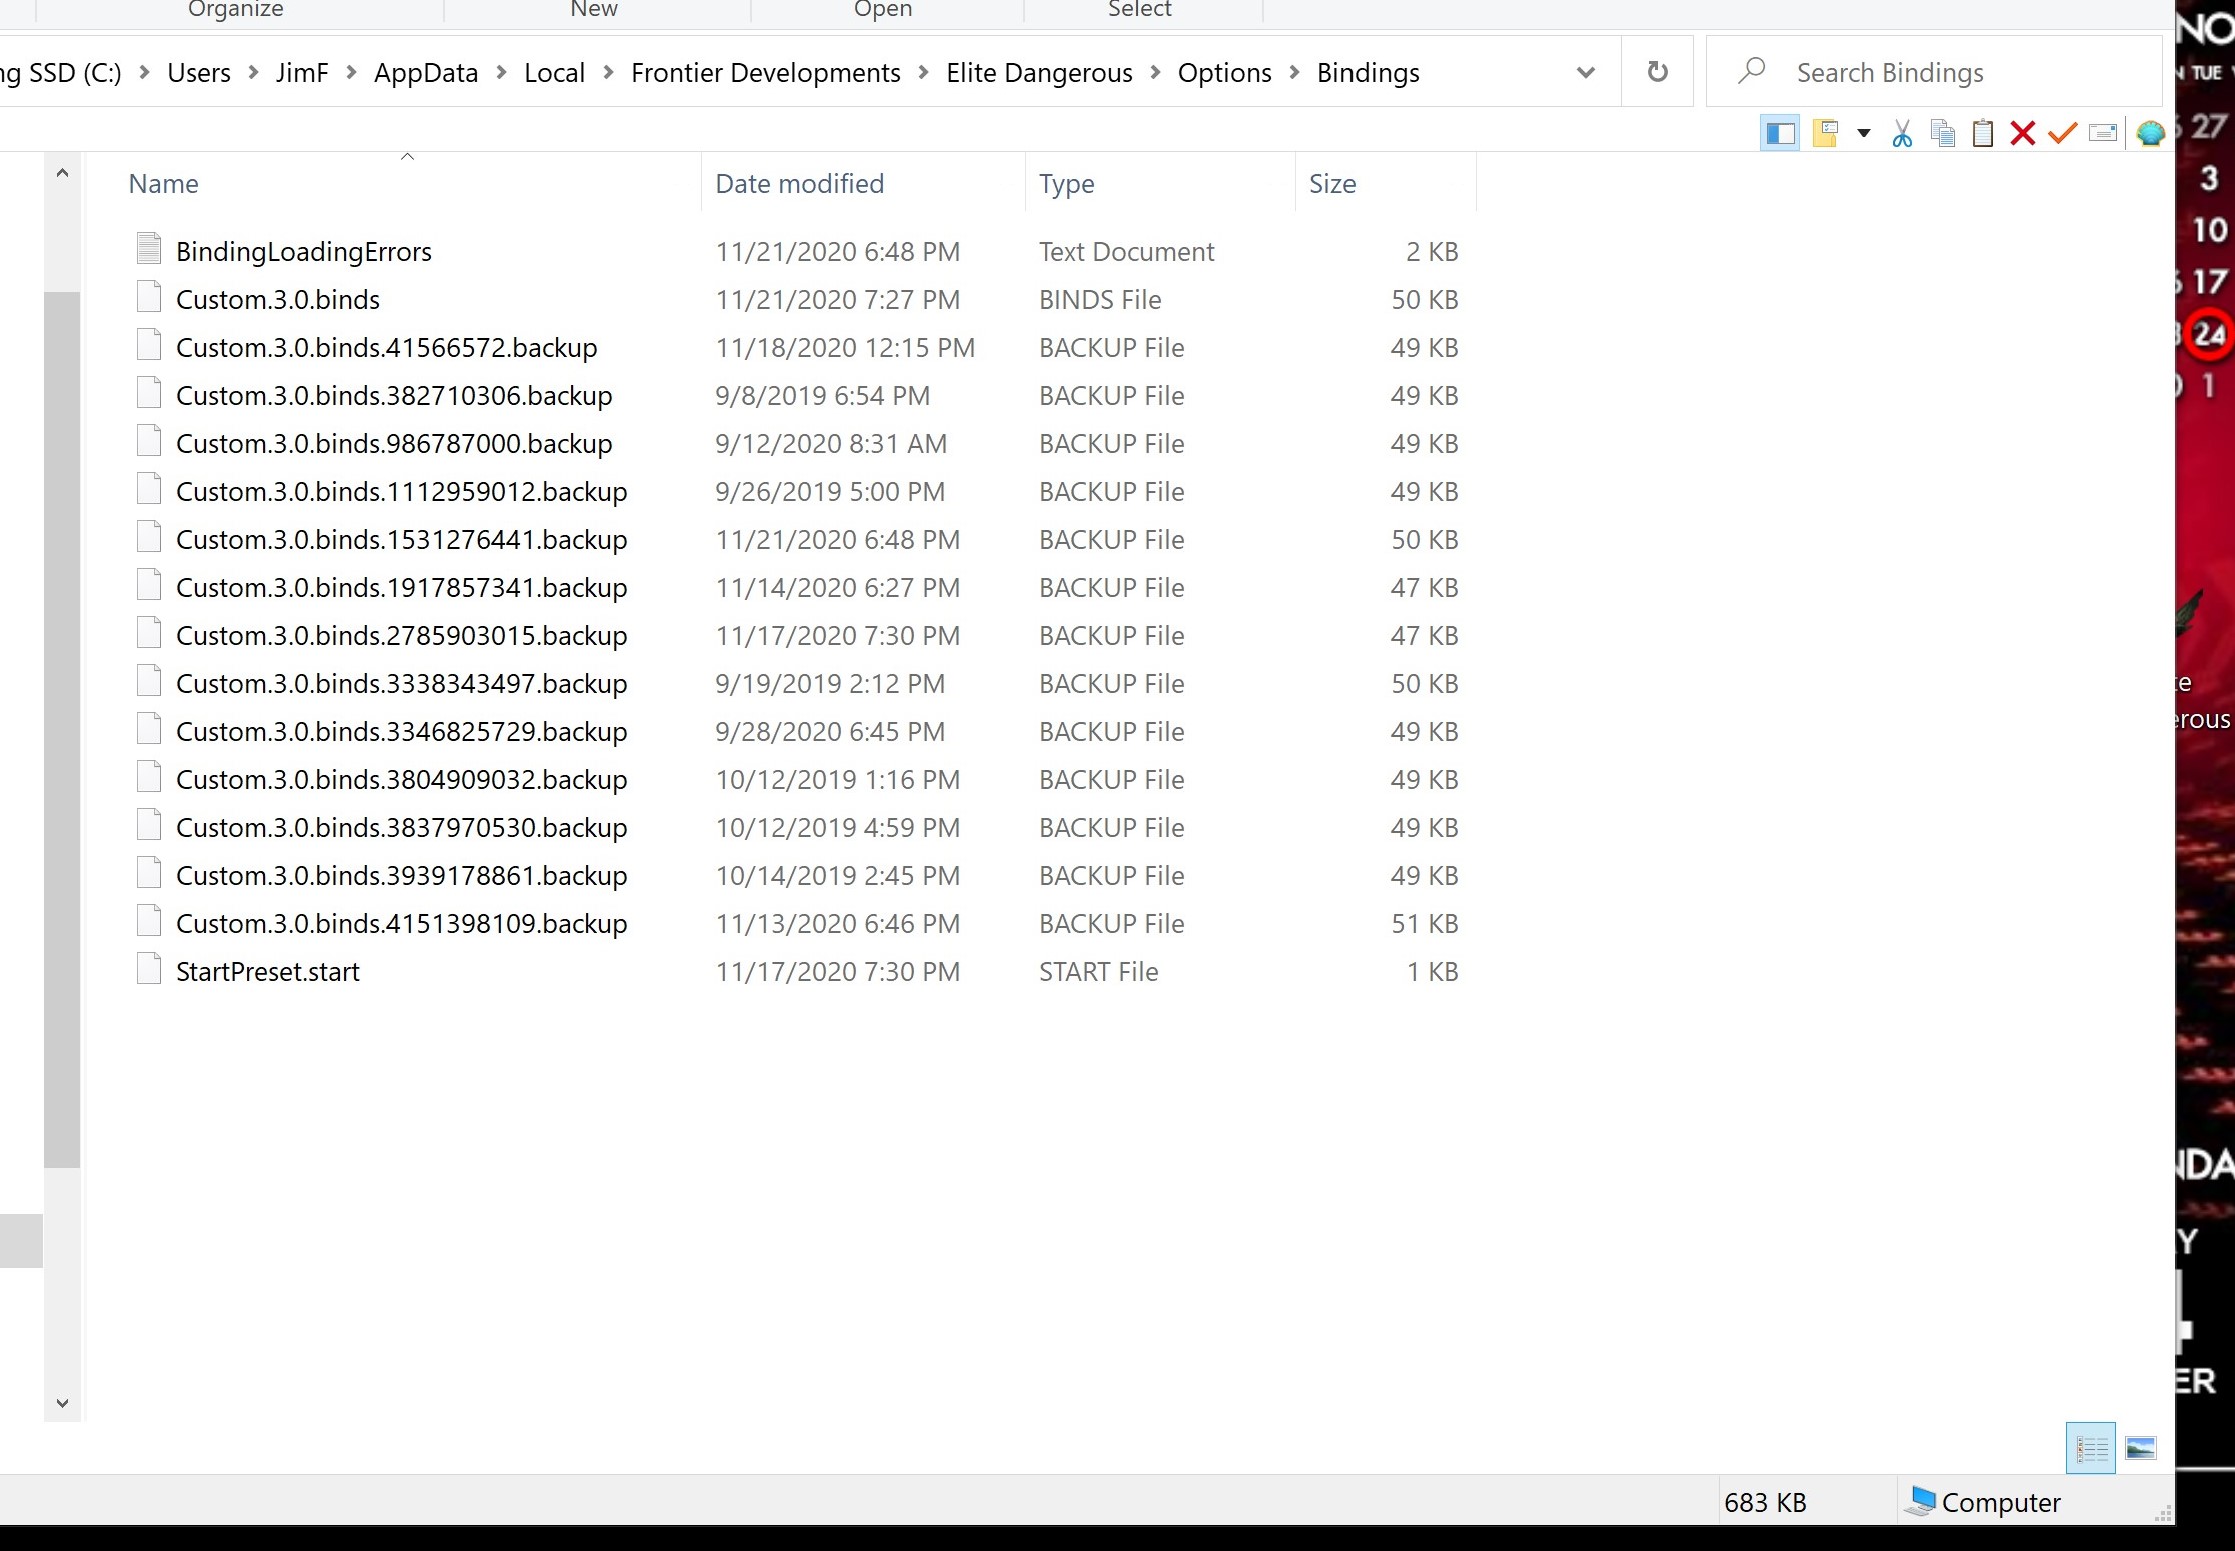
Task: Expand chevron after Users breadcrumb
Action: click(253, 72)
